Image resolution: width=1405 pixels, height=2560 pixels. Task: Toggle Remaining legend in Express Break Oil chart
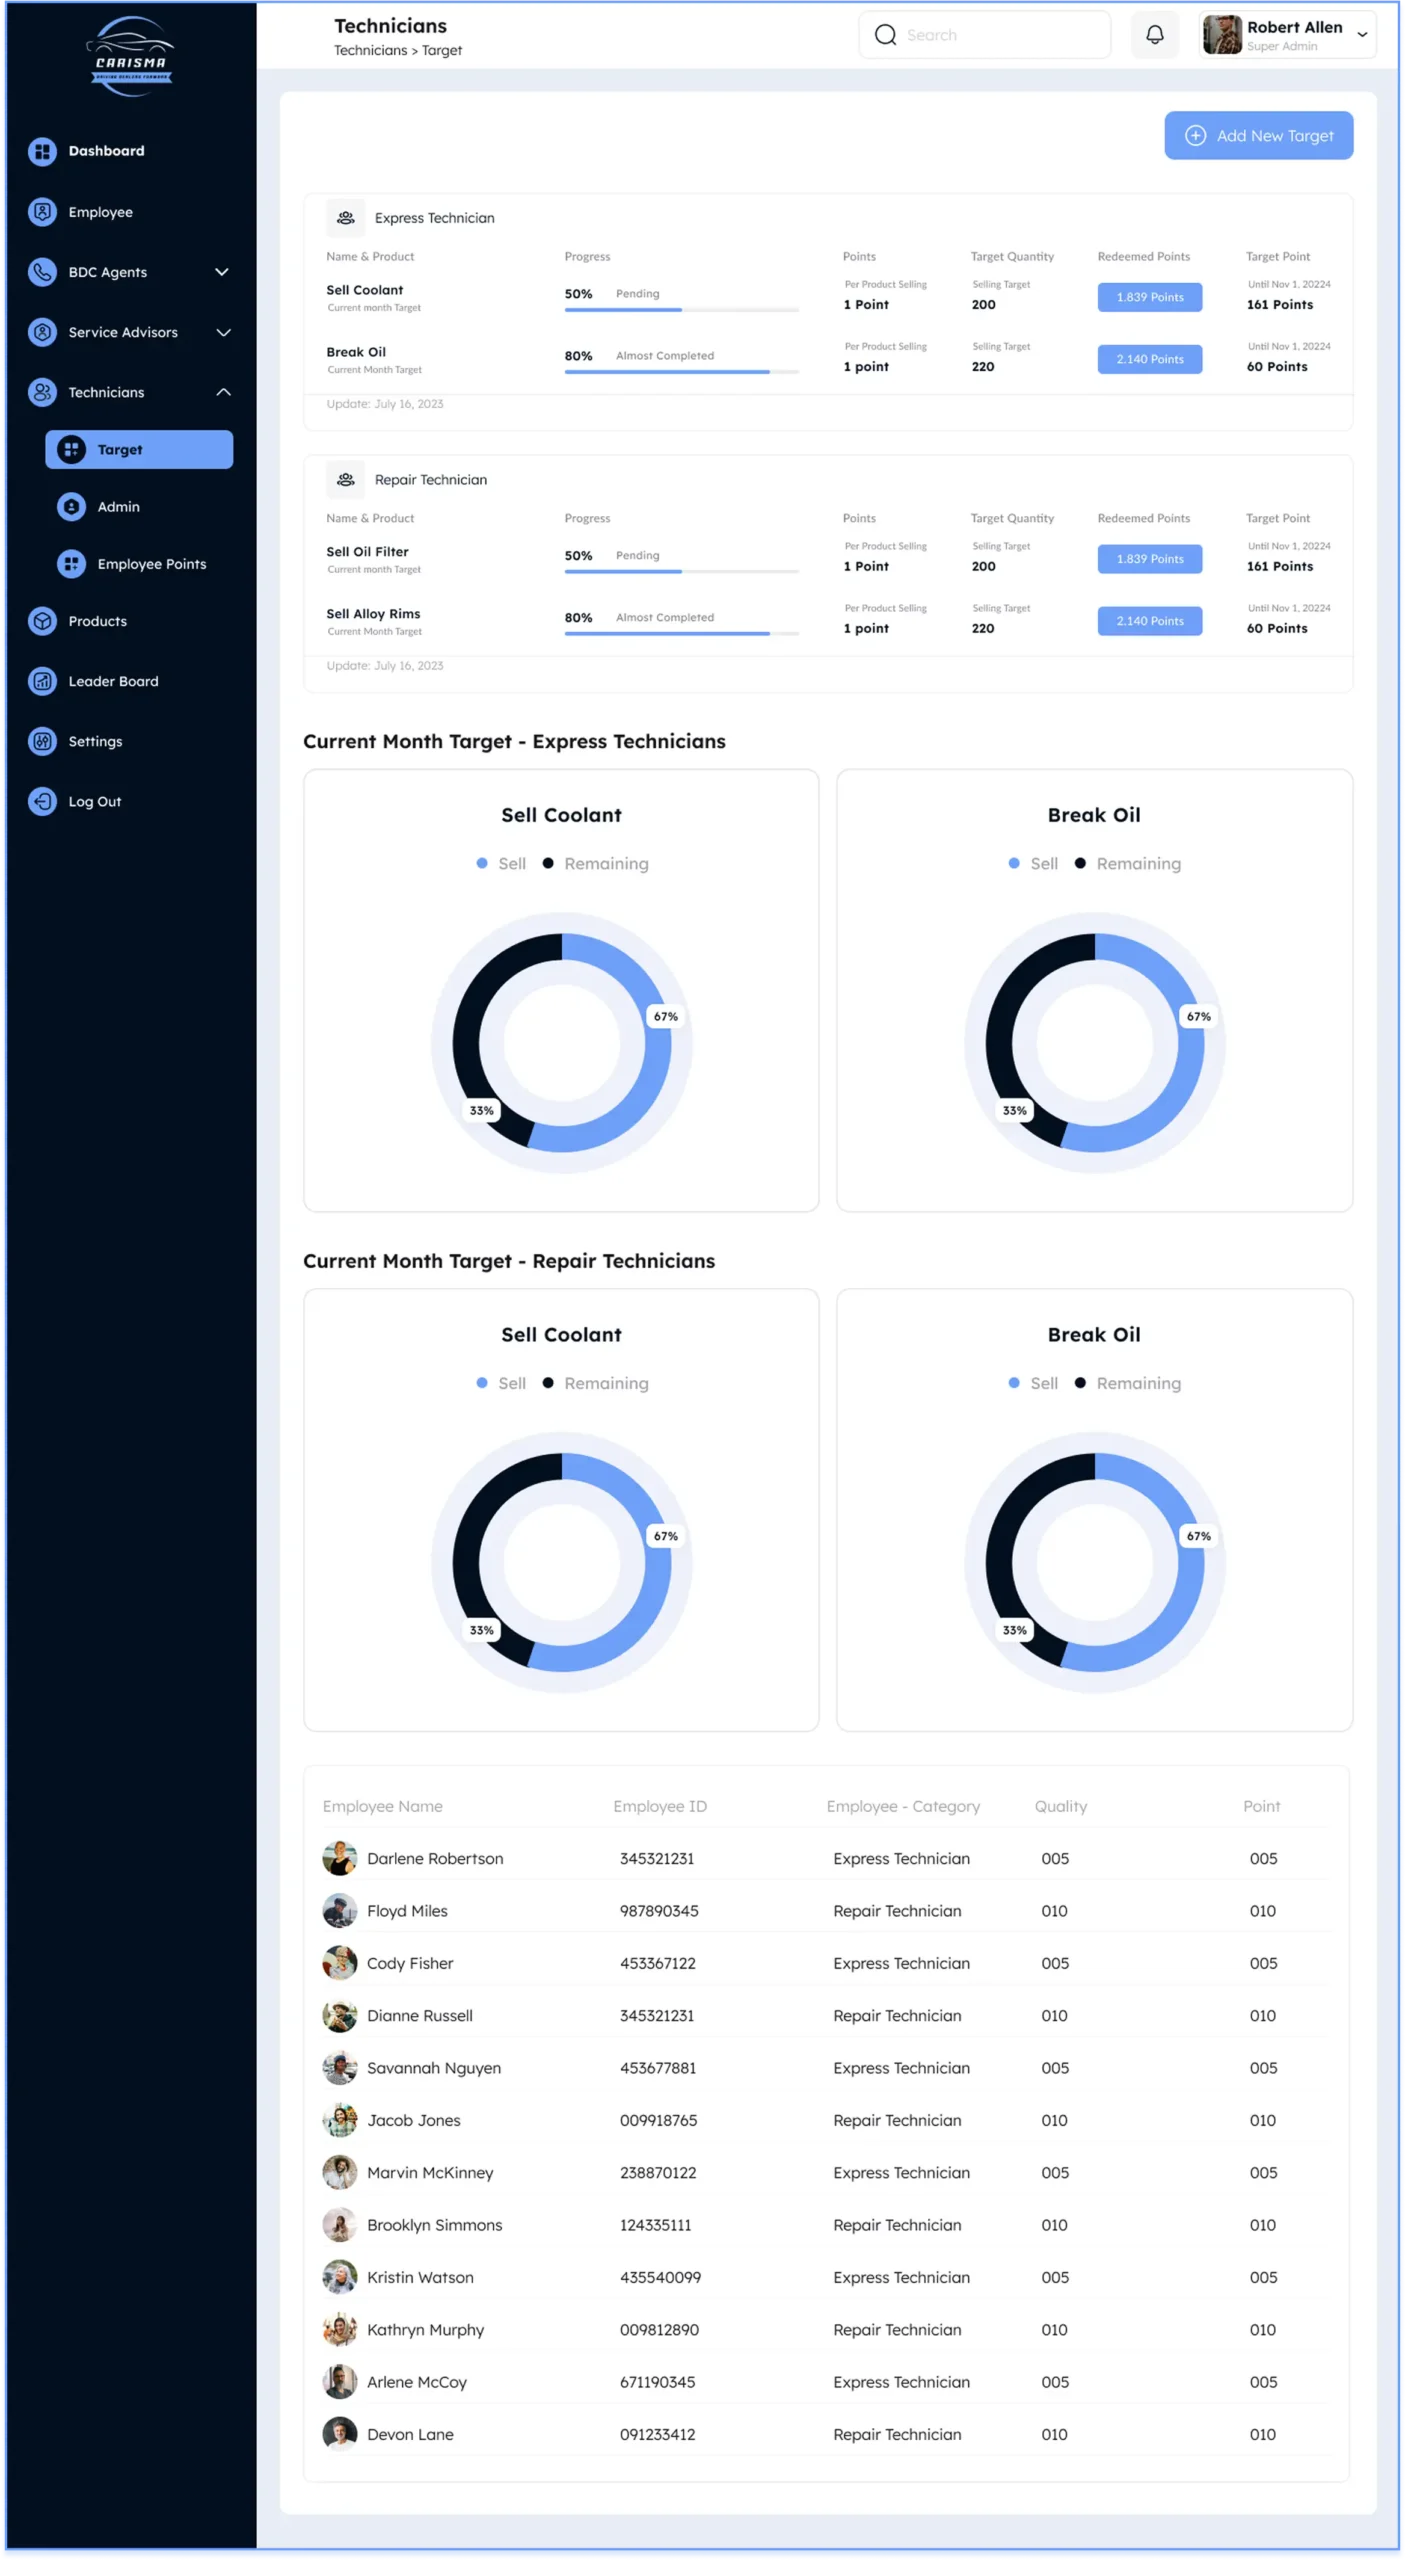1127,863
